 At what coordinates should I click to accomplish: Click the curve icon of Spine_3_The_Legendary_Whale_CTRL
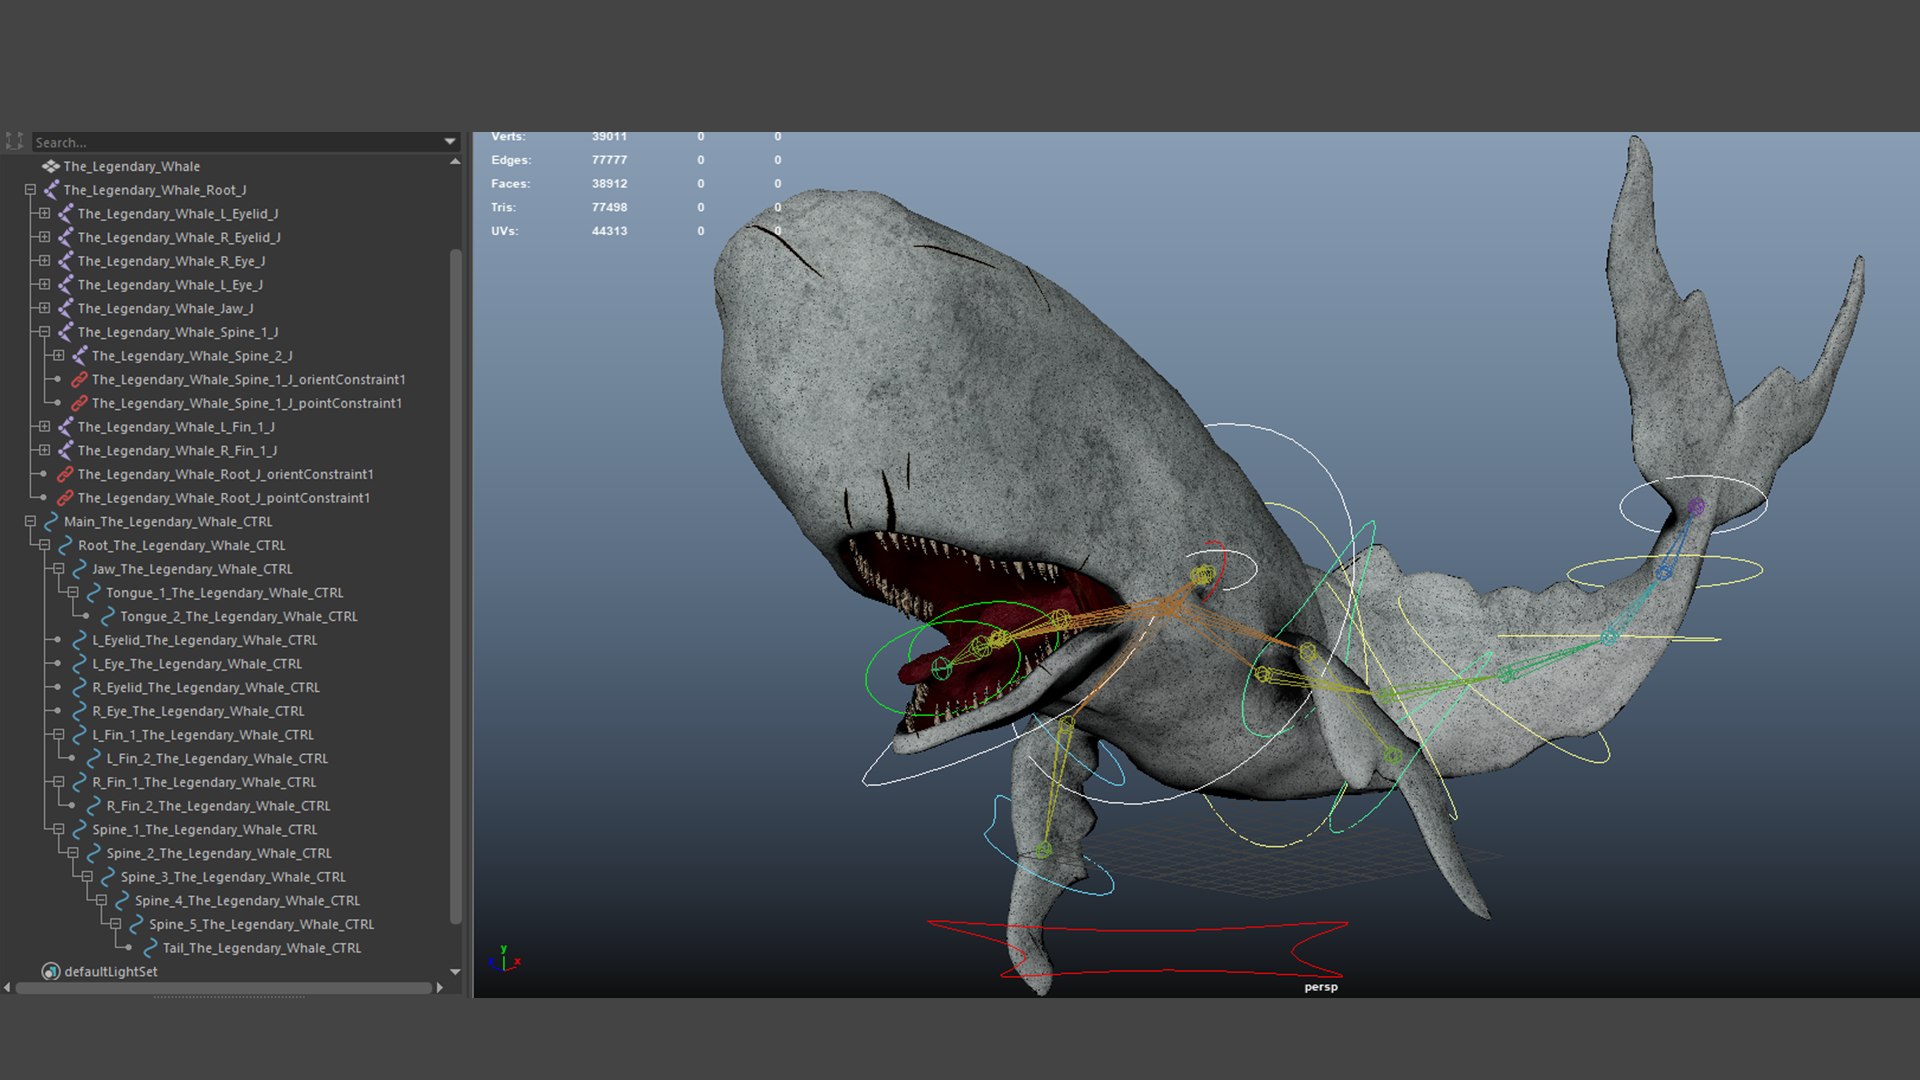[107, 877]
